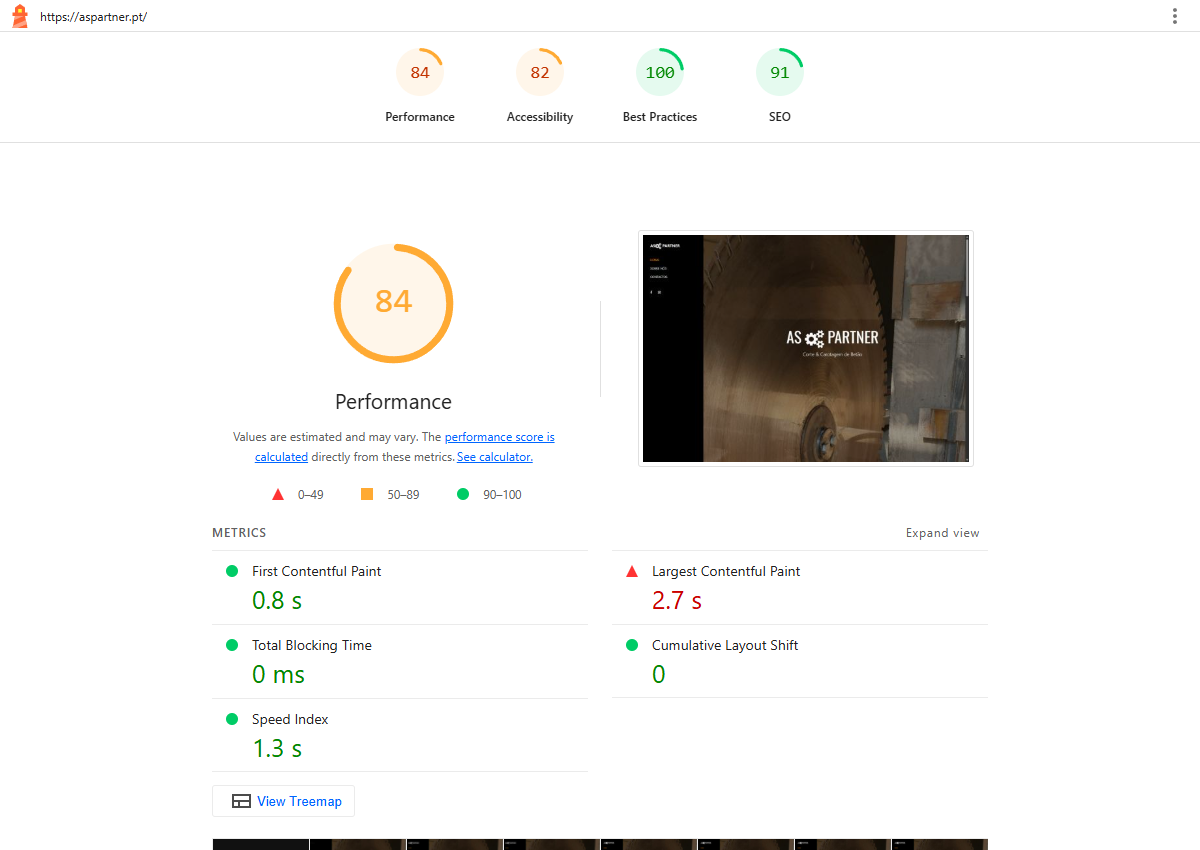The width and height of the screenshot is (1200, 850).
Task: Click the green circle beside Total Blocking Time
Action: 232,645
